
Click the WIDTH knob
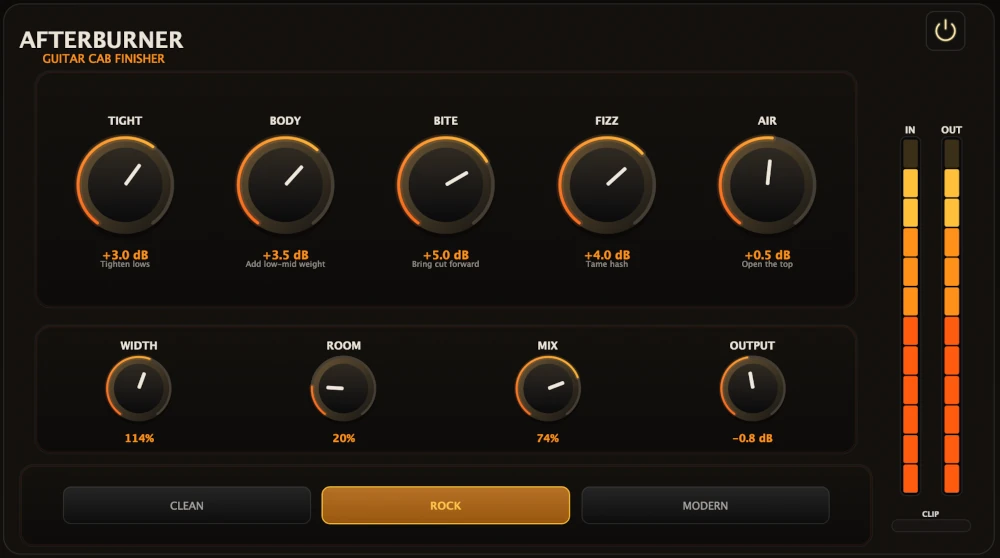click(x=138, y=388)
